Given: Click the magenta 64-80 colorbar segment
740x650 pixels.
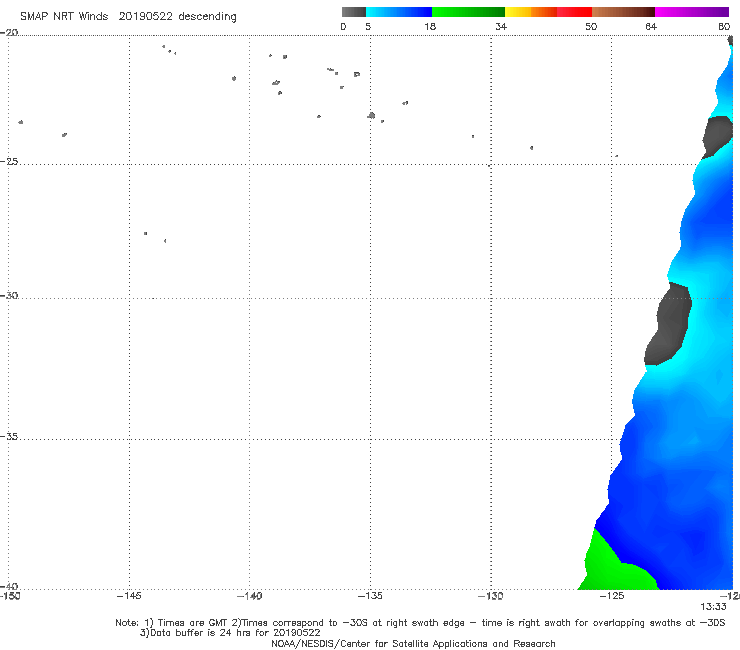Looking at the screenshot, I should click(692, 12).
